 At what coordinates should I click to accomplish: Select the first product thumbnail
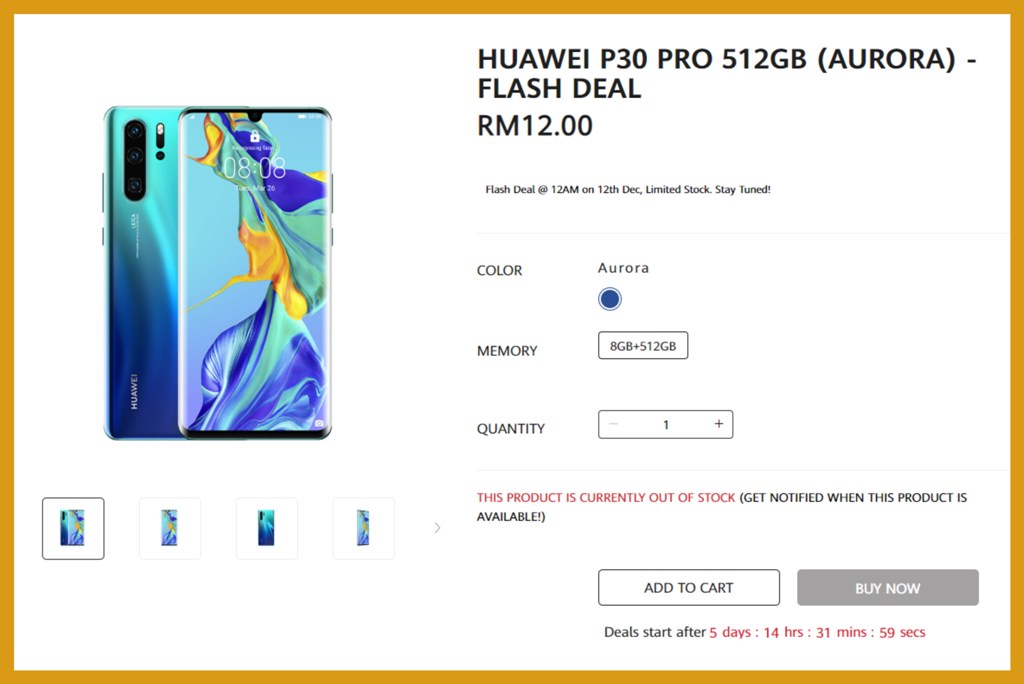click(73, 529)
